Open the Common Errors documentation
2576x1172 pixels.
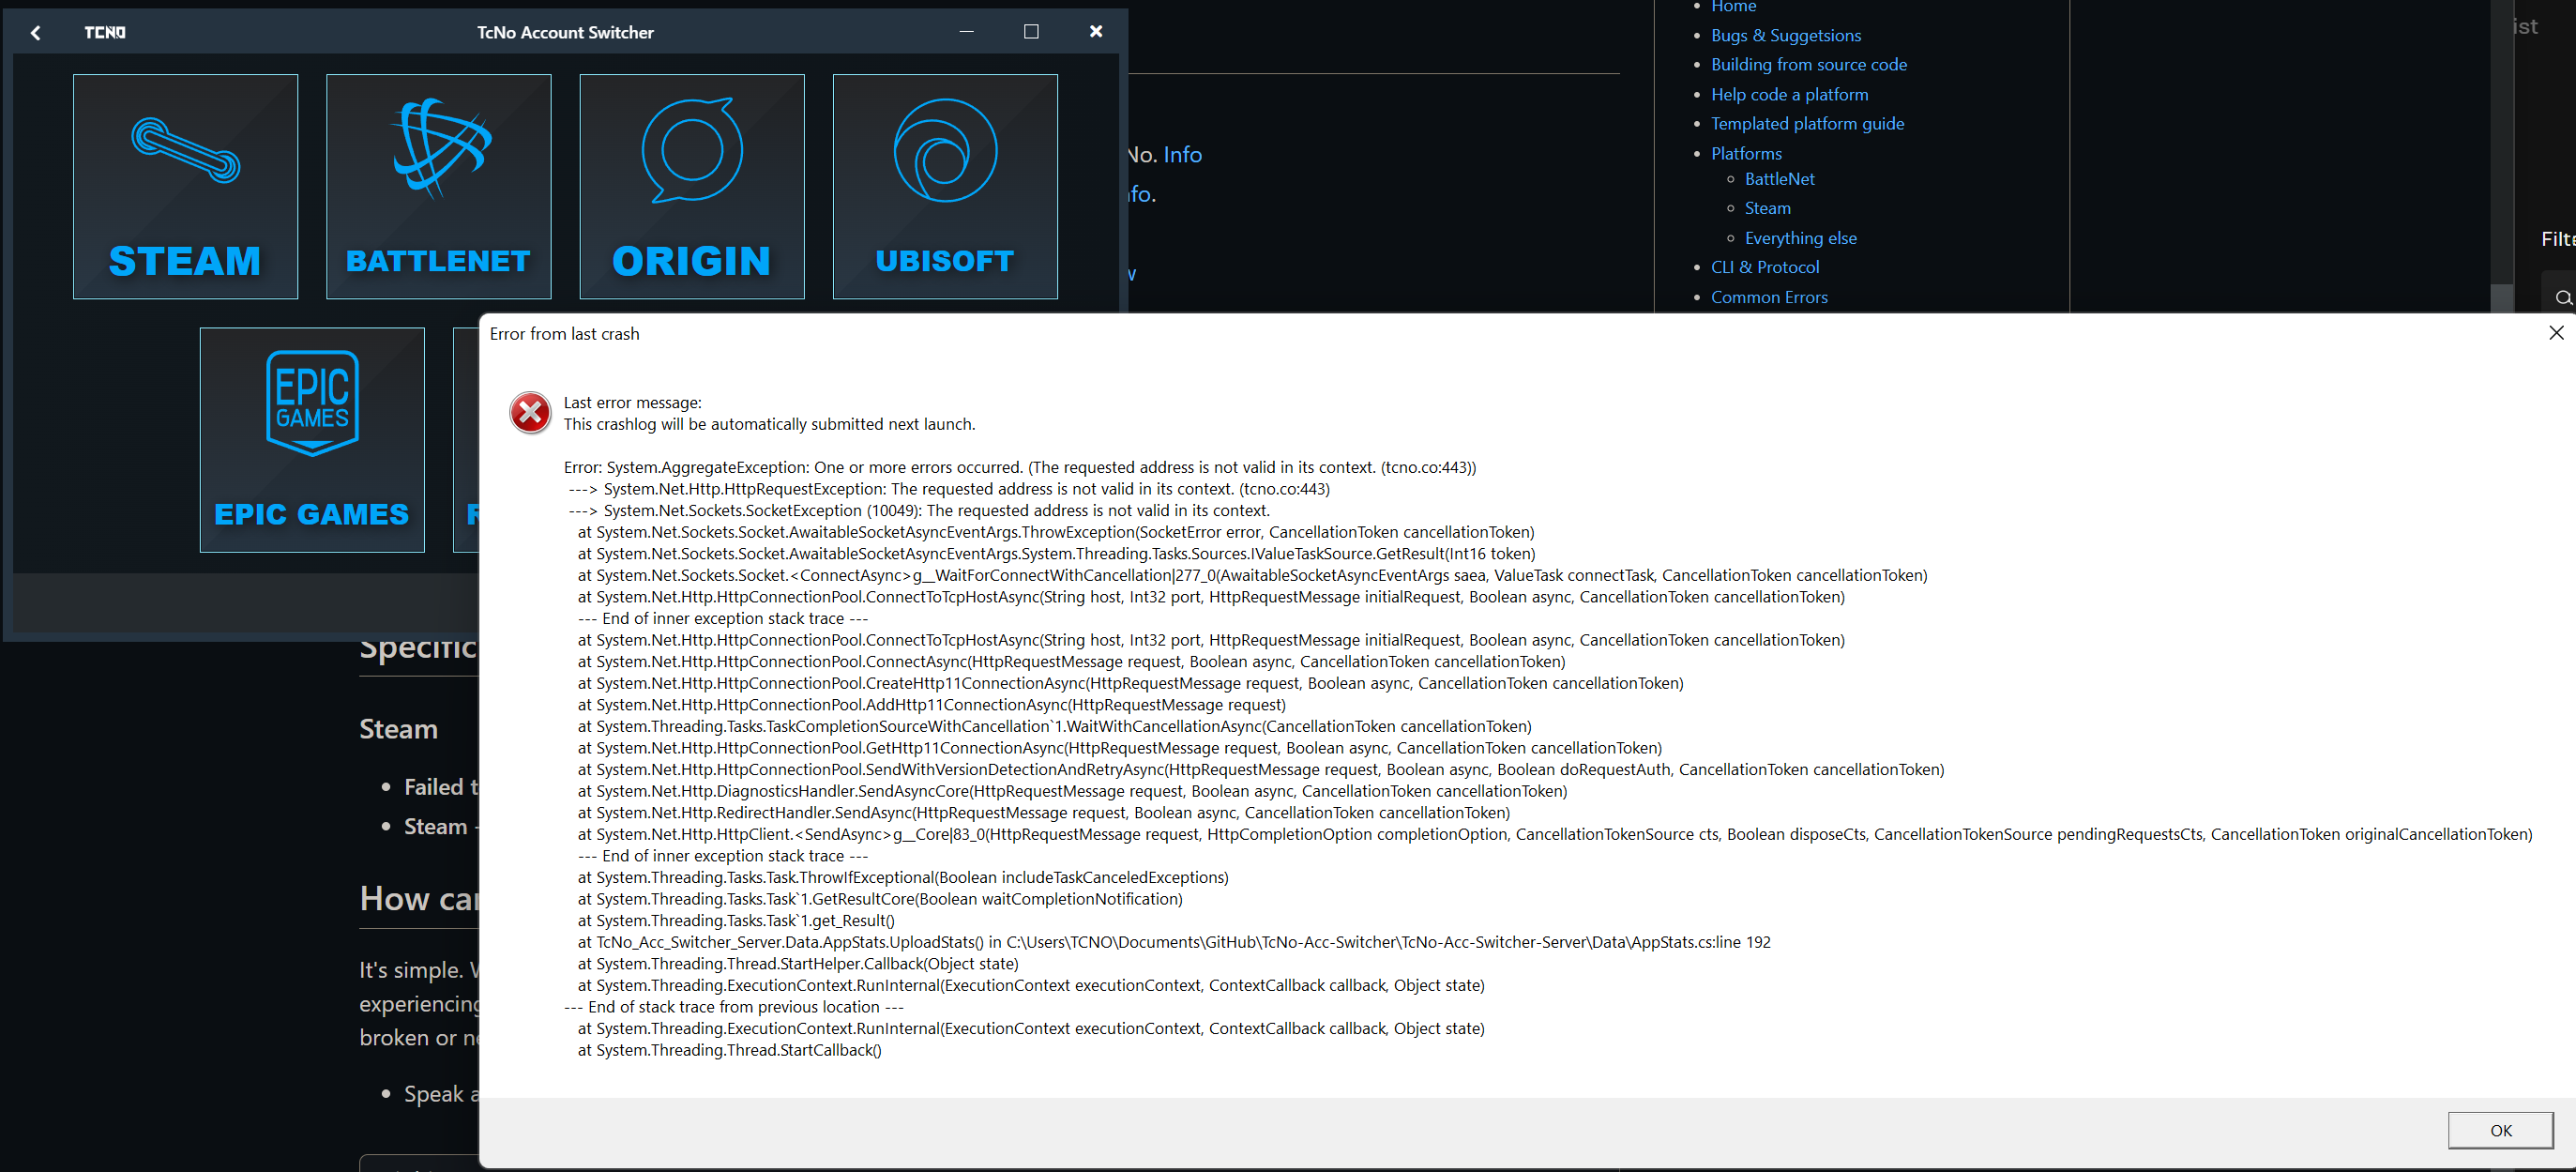click(x=1768, y=296)
